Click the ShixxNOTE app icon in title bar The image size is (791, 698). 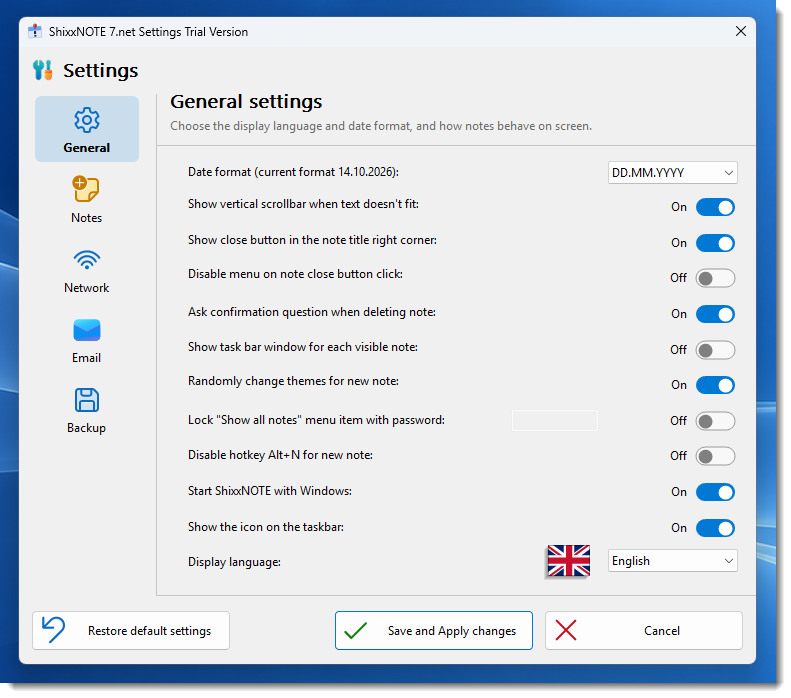point(35,31)
